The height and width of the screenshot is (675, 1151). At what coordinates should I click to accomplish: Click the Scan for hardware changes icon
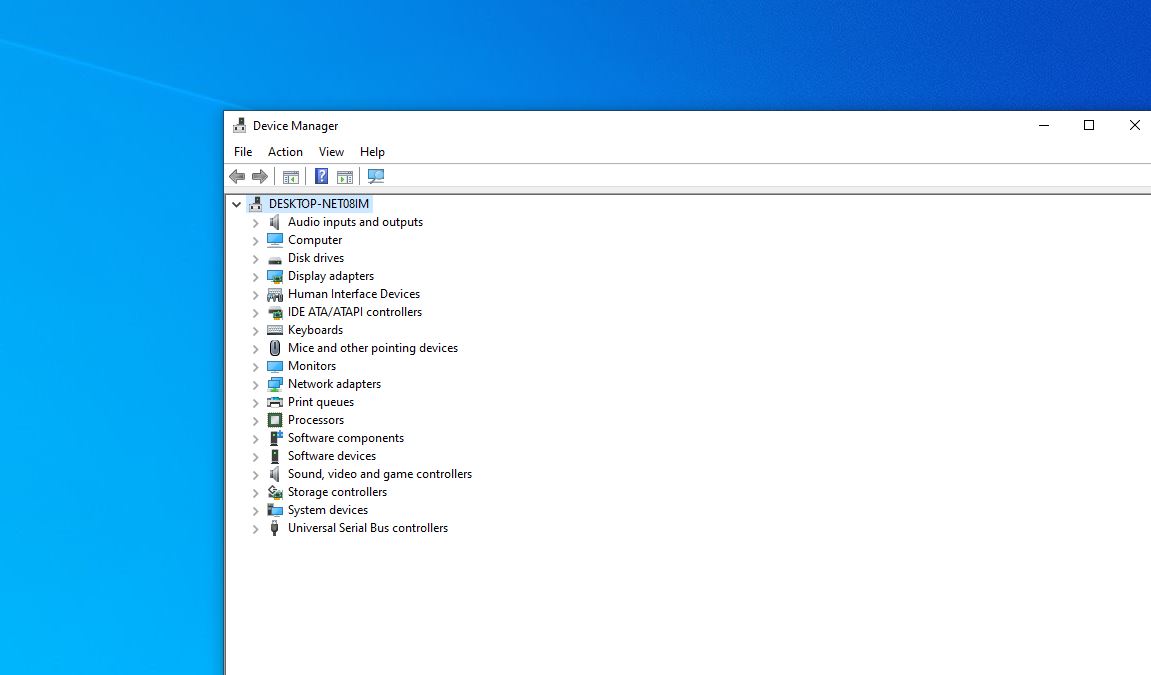coord(376,176)
